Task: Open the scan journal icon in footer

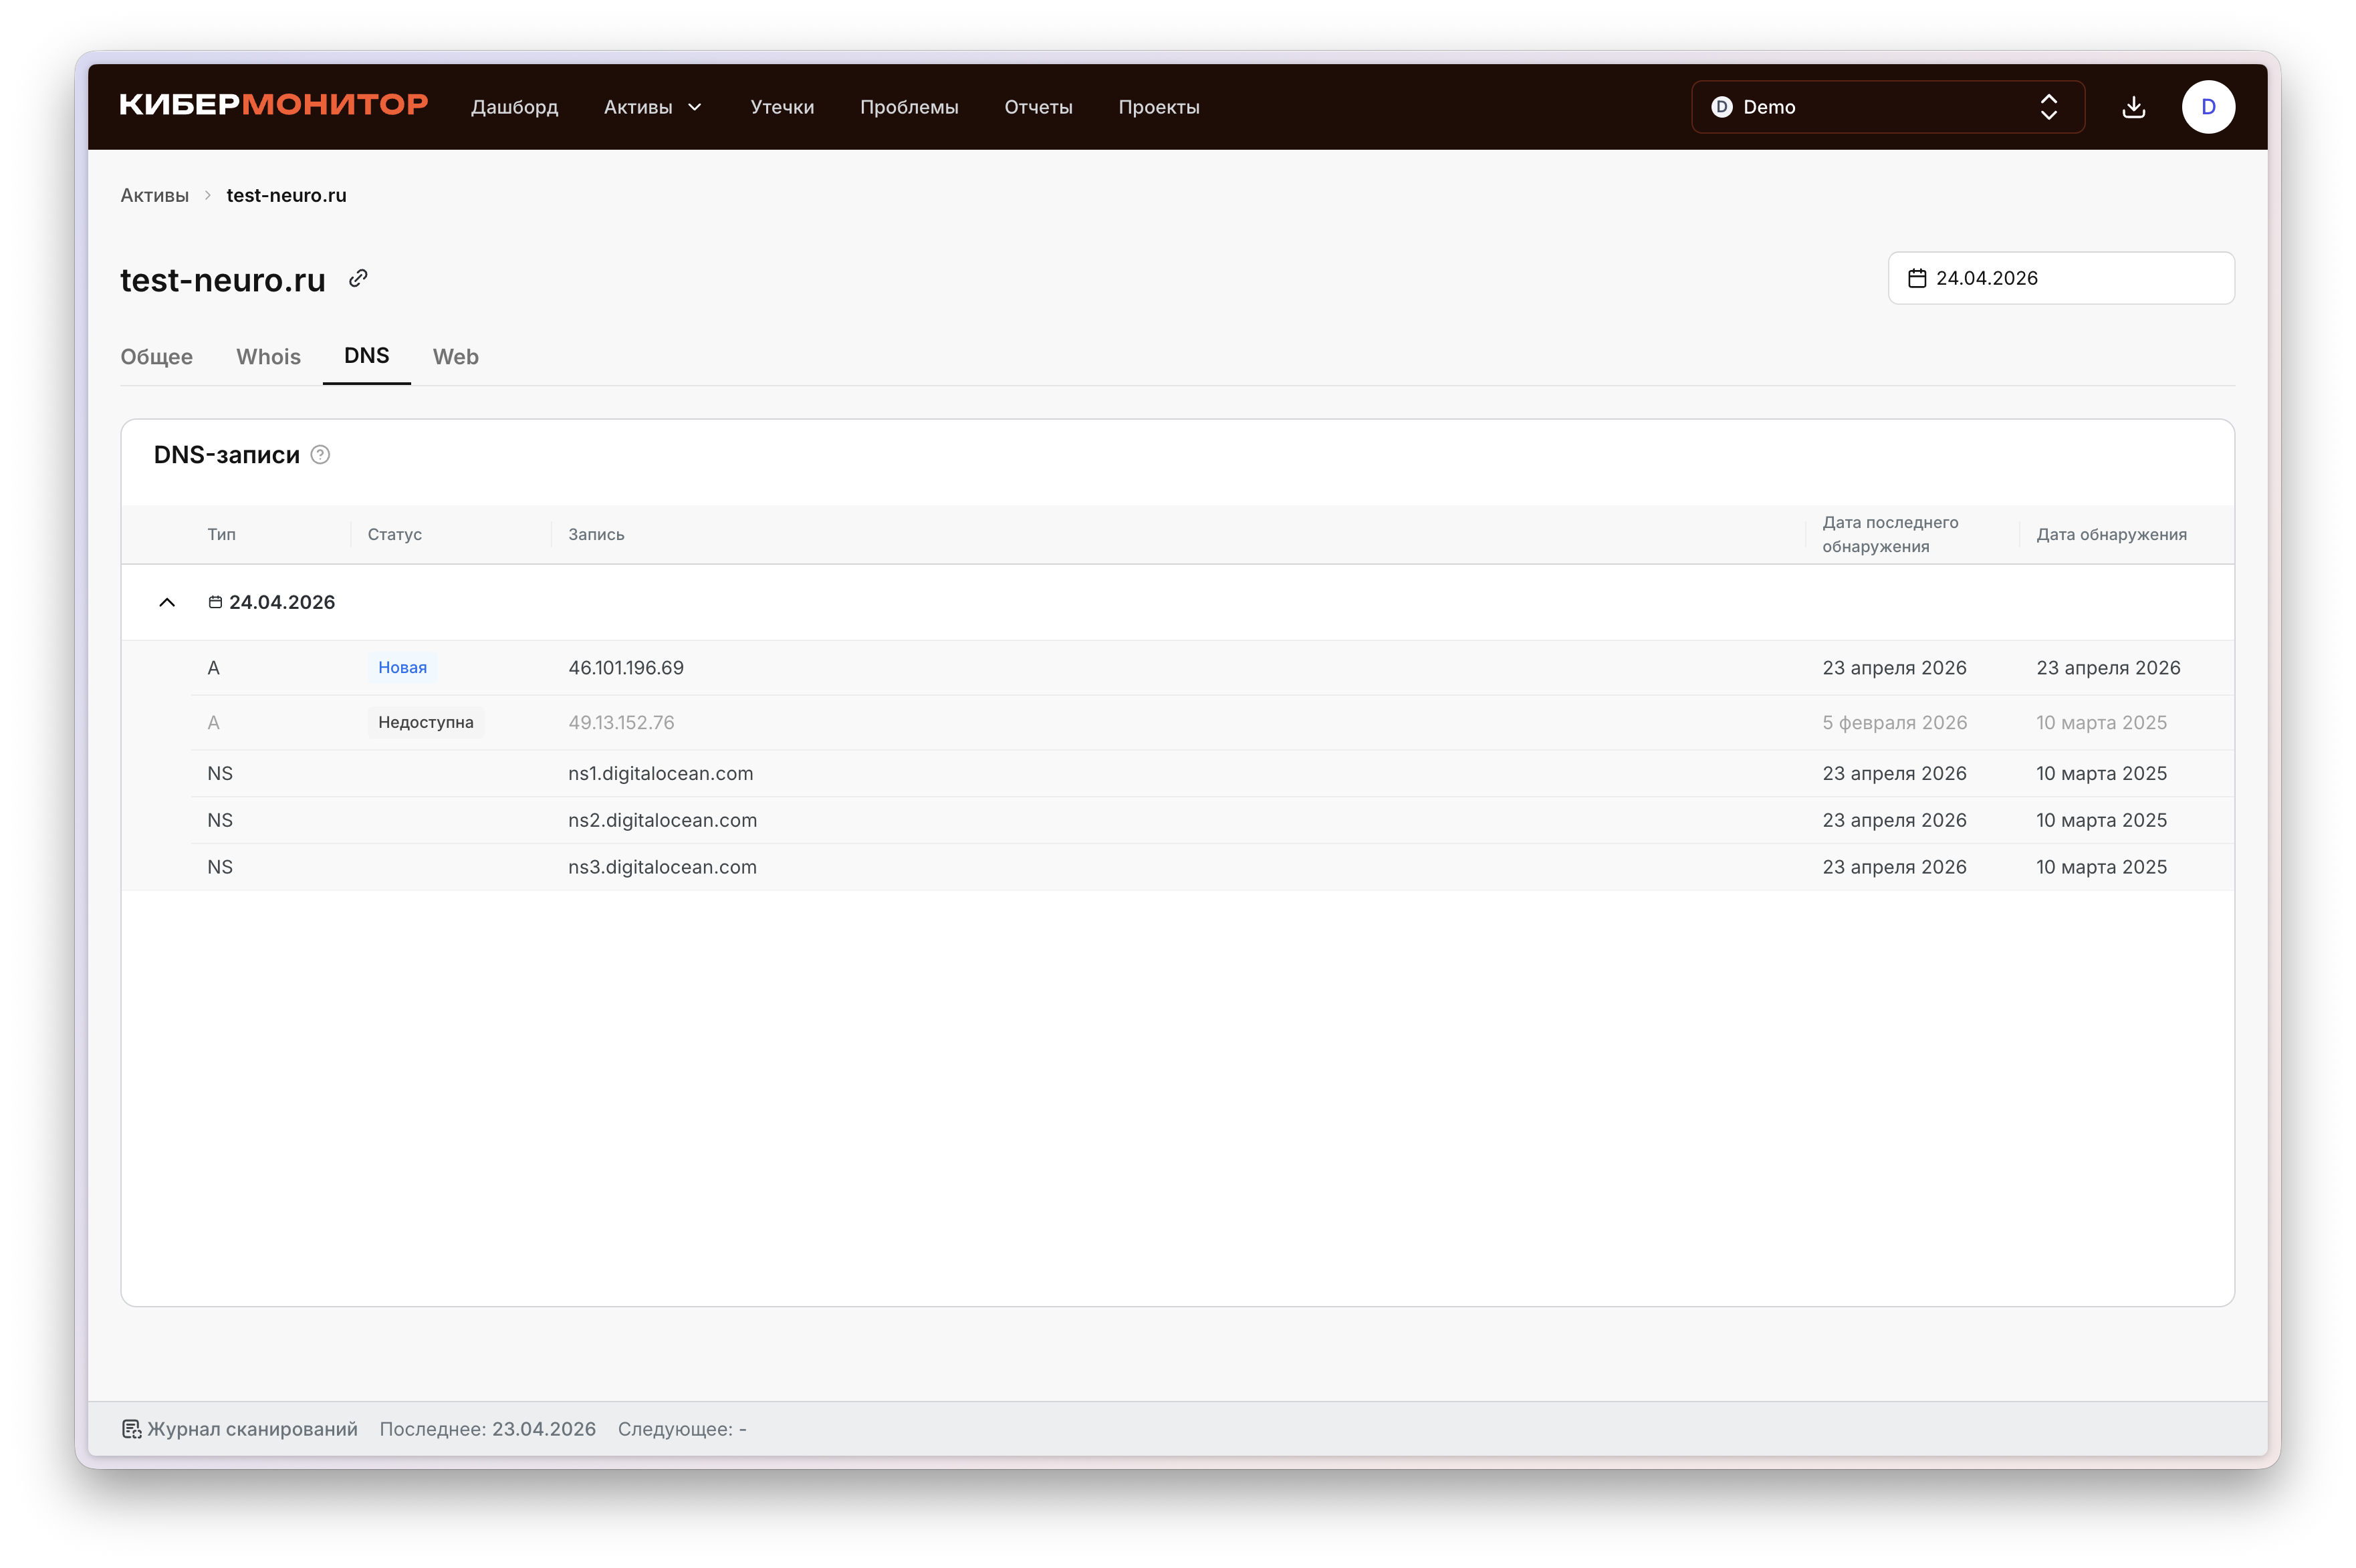Action: [131, 1429]
